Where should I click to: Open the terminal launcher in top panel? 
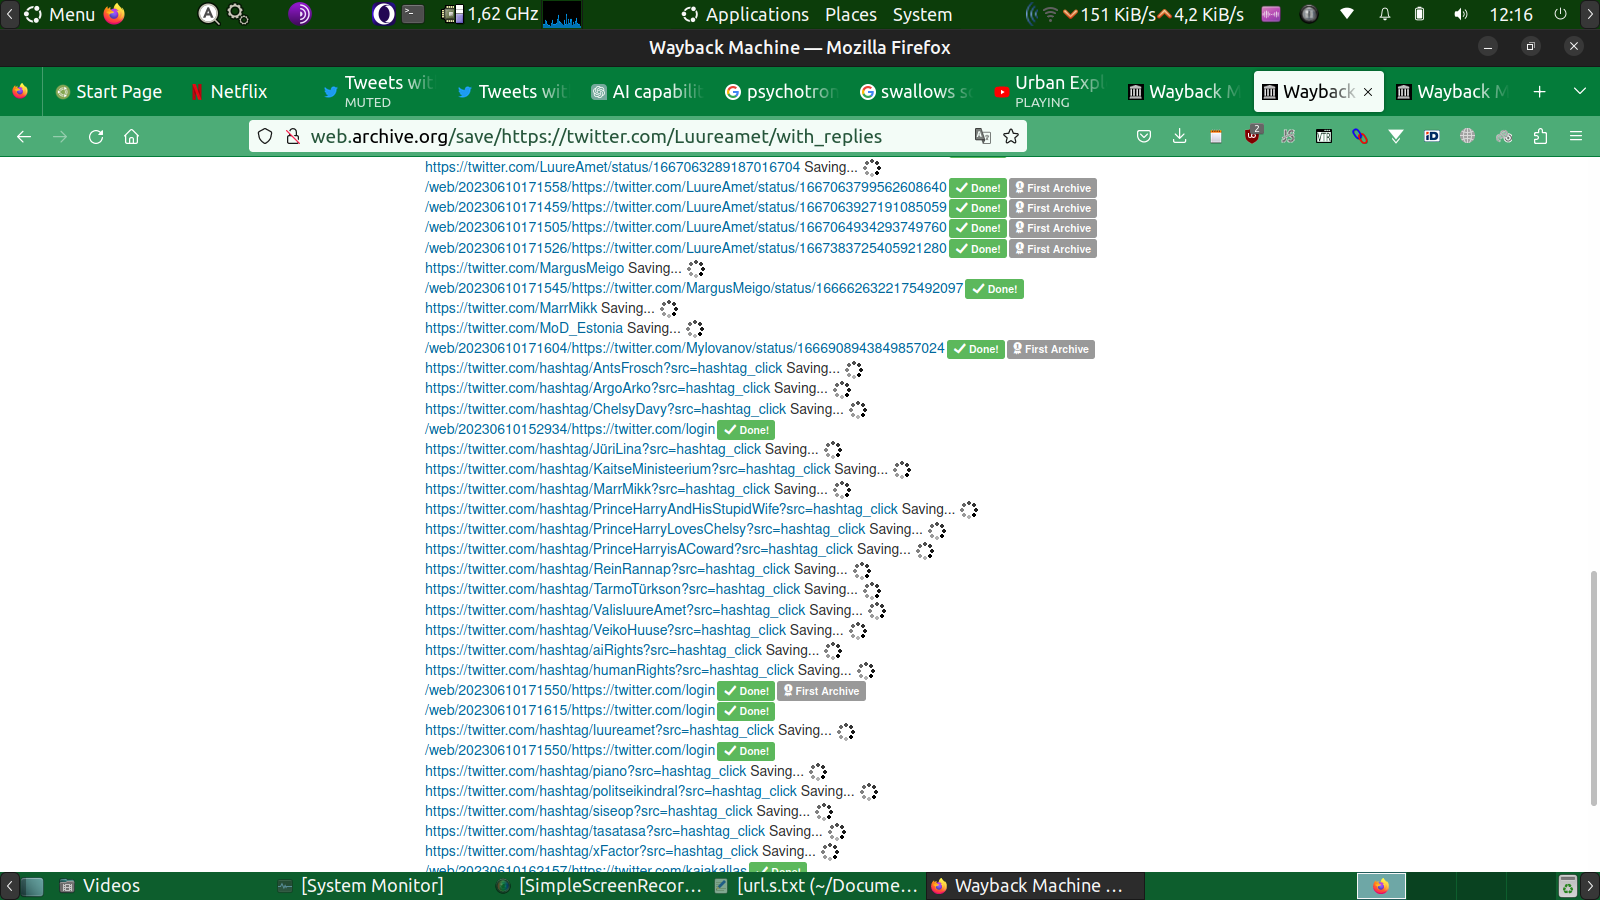tap(413, 14)
